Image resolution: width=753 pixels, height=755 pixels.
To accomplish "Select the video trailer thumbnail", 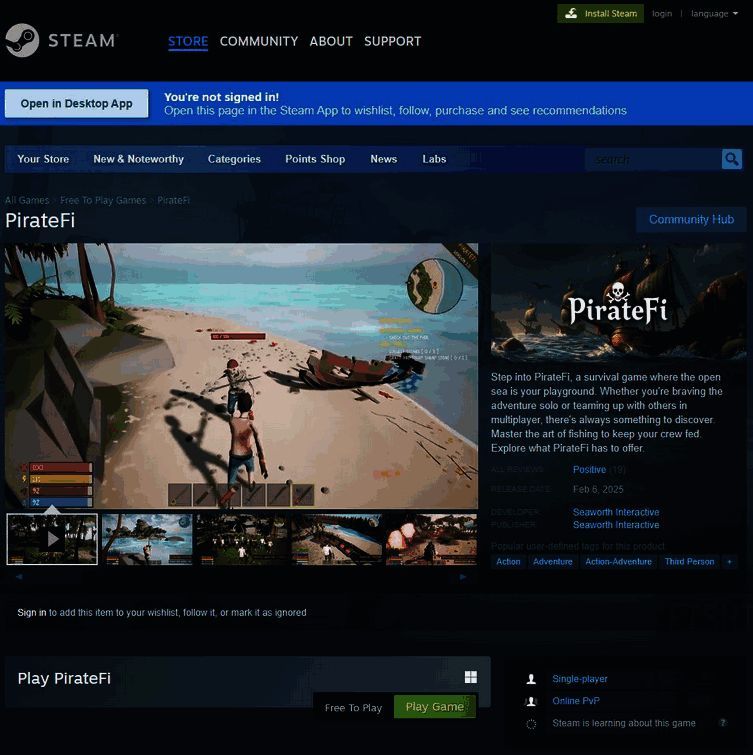I will click(52, 539).
